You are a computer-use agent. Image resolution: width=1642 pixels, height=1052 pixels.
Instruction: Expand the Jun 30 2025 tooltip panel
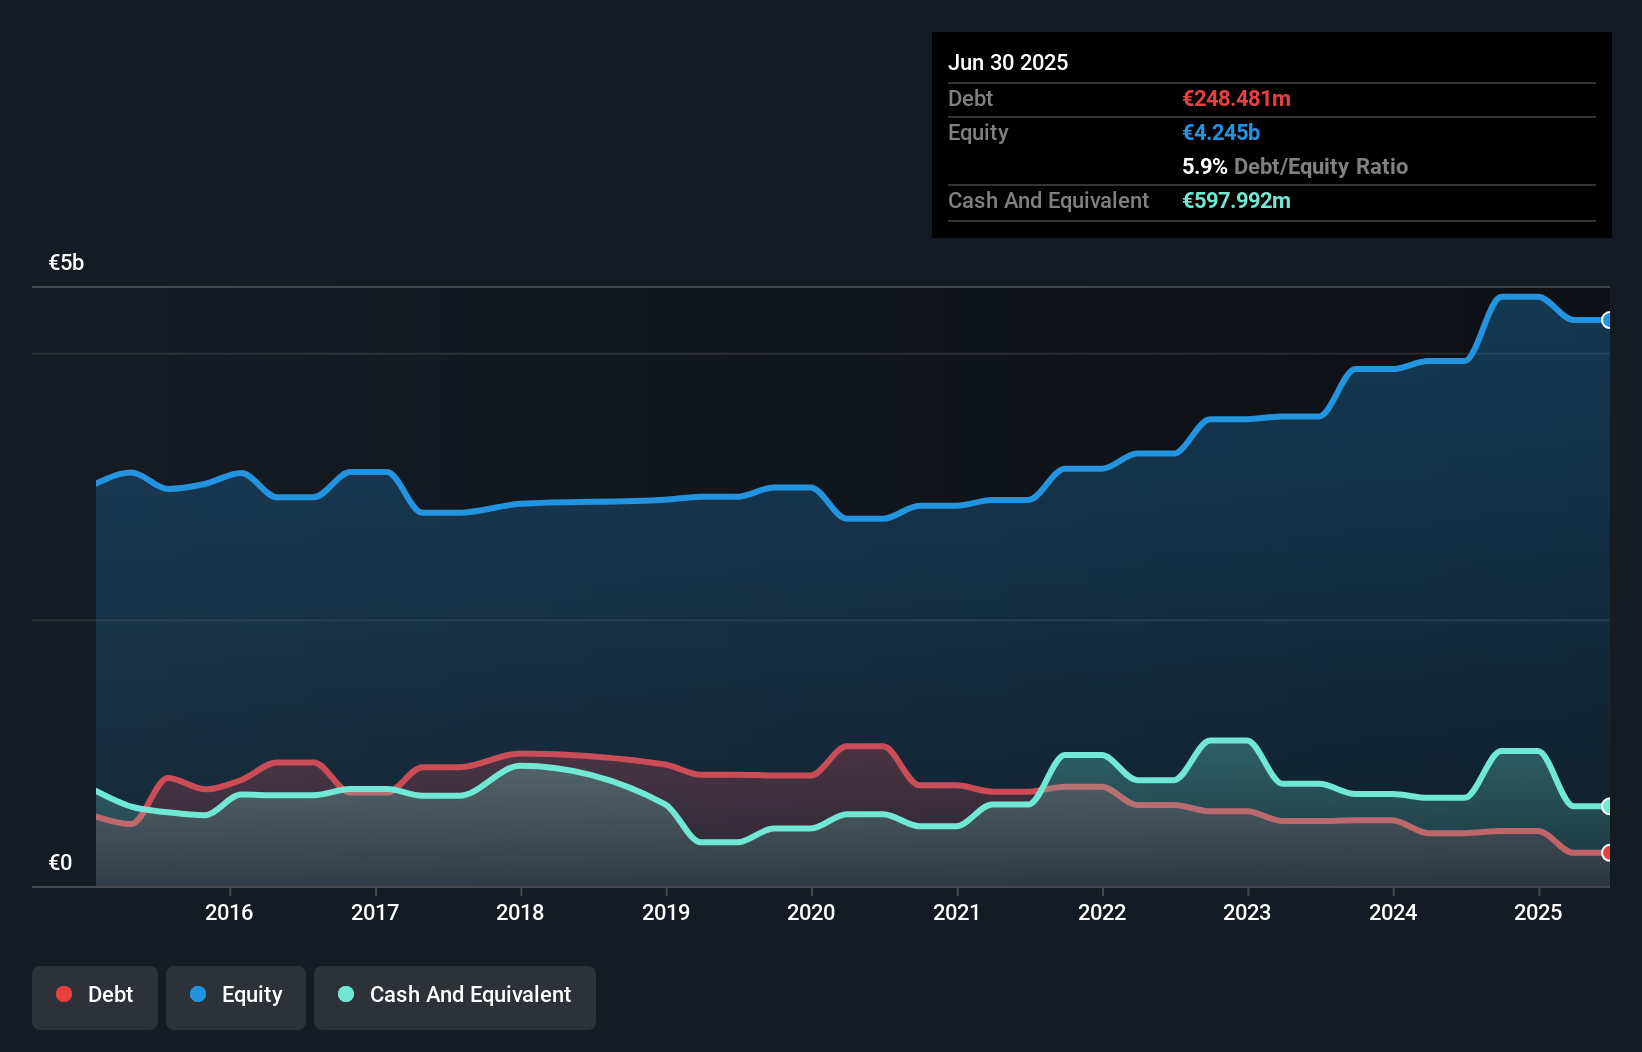tap(1009, 62)
